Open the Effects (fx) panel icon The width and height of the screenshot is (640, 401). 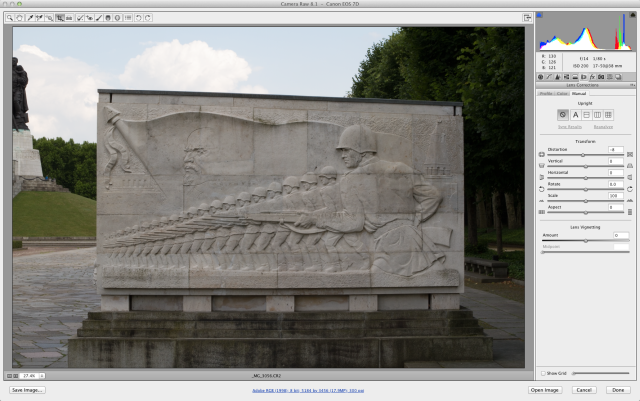pos(592,77)
